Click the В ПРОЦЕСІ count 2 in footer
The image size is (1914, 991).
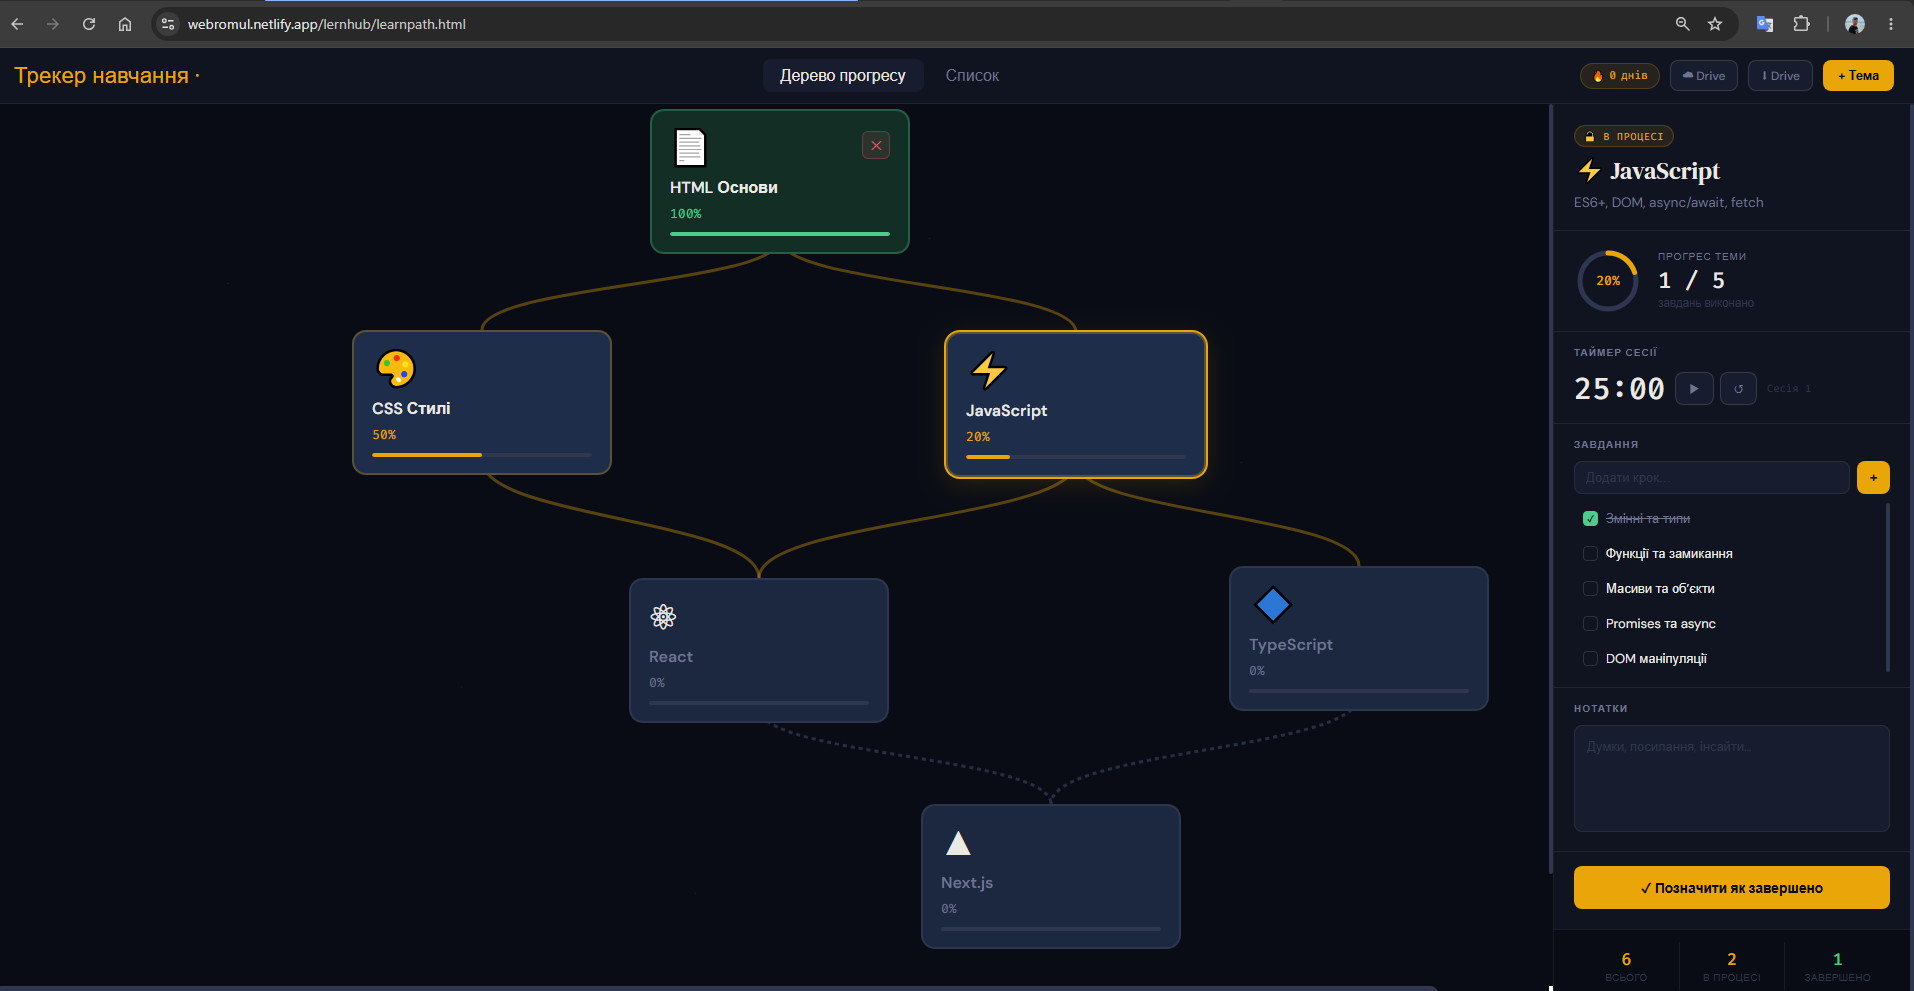tap(1732, 960)
